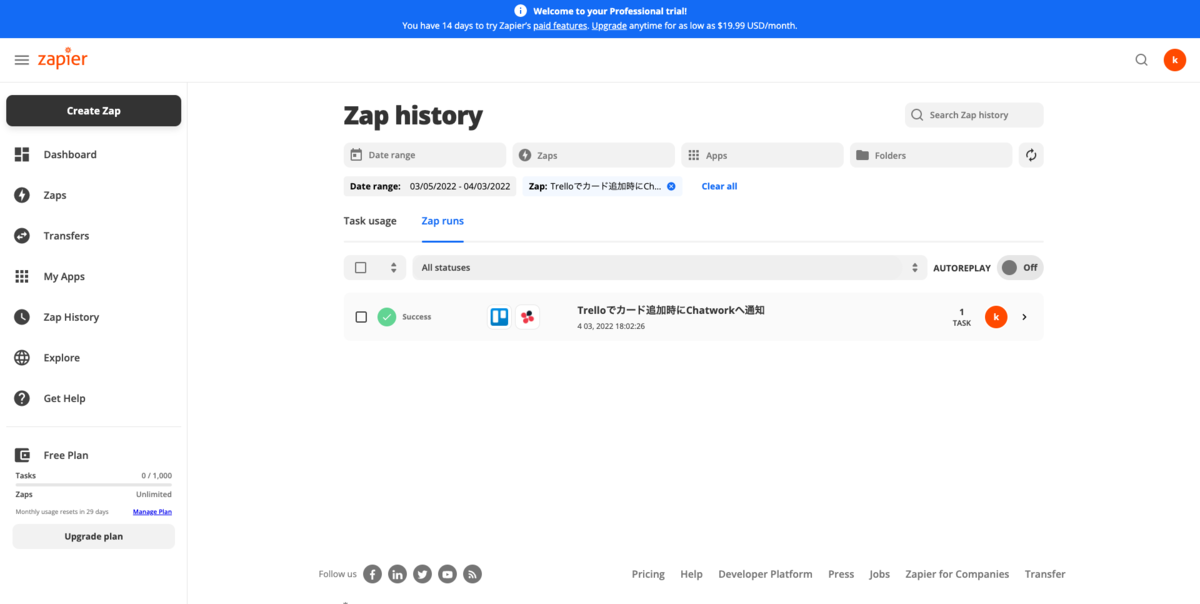The image size is (1200, 604).
Task: Click the Search Zap history input field
Action: point(973,114)
